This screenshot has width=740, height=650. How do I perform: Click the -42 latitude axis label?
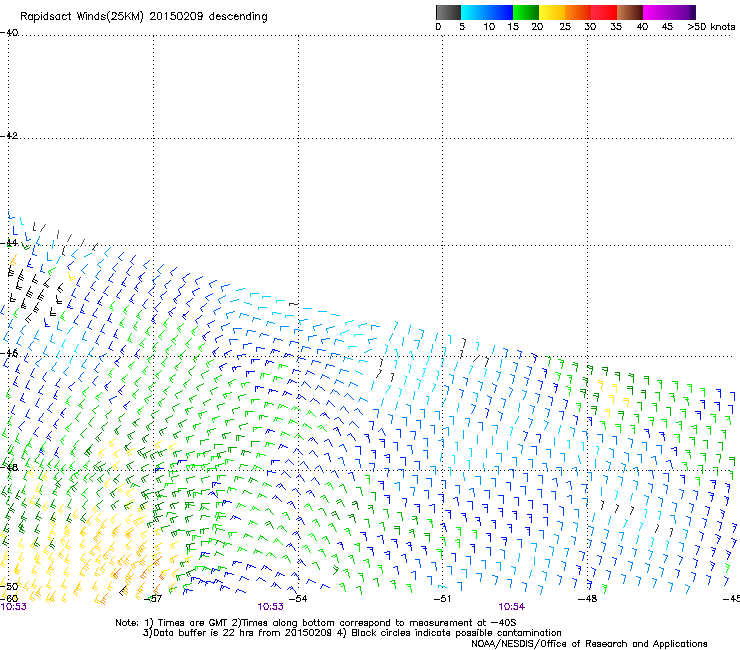coord(9,135)
